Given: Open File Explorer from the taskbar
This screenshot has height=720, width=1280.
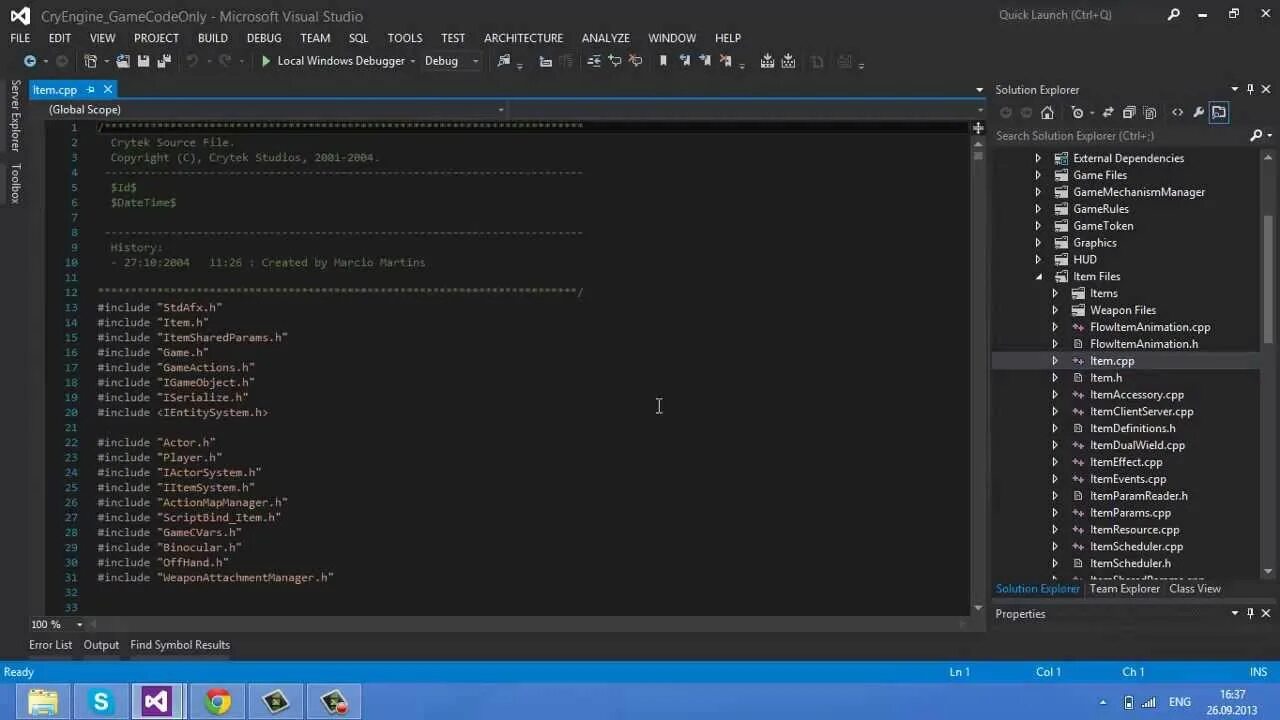Looking at the screenshot, I should pyautogui.click(x=43, y=702).
